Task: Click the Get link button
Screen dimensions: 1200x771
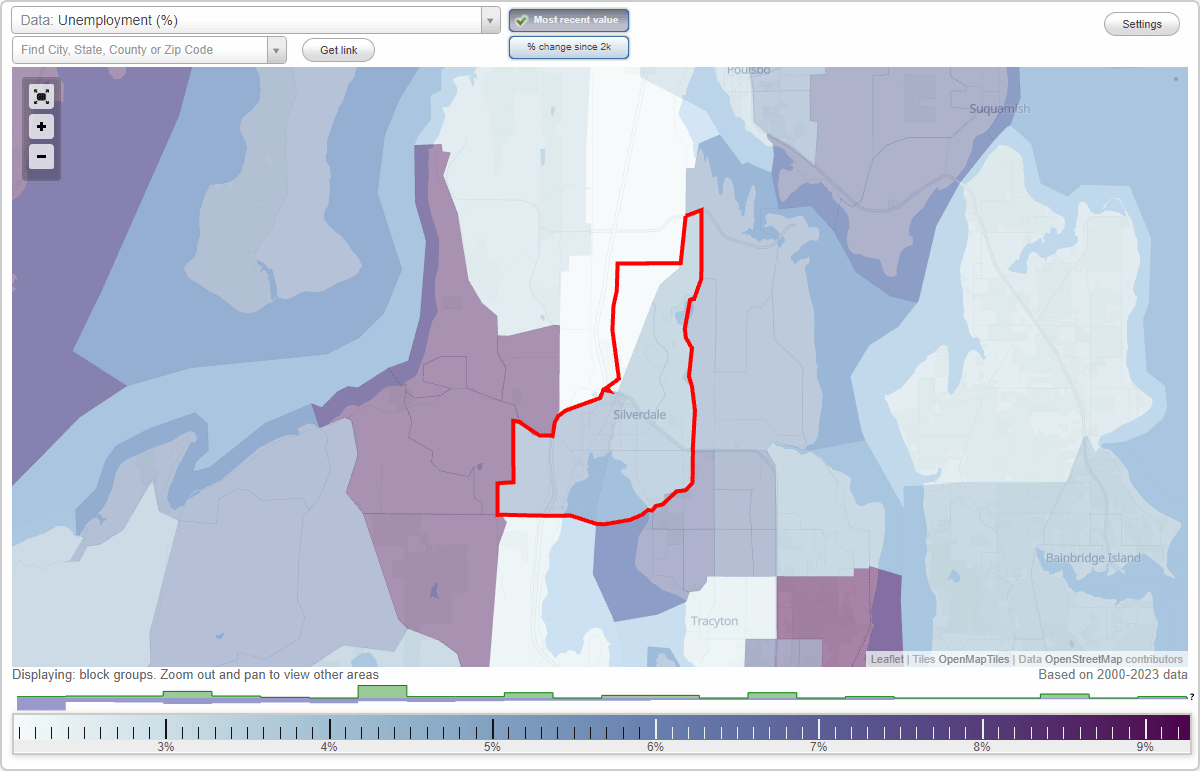Action: click(338, 50)
